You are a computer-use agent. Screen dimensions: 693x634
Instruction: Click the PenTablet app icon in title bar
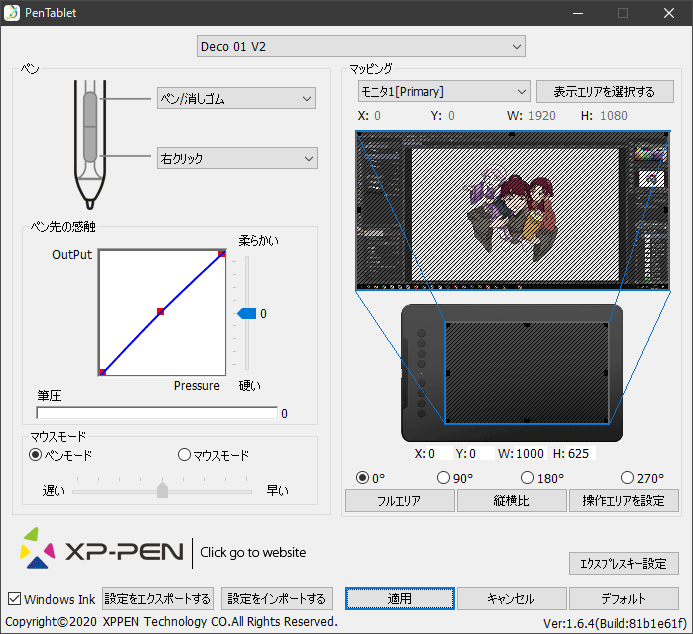(12, 12)
